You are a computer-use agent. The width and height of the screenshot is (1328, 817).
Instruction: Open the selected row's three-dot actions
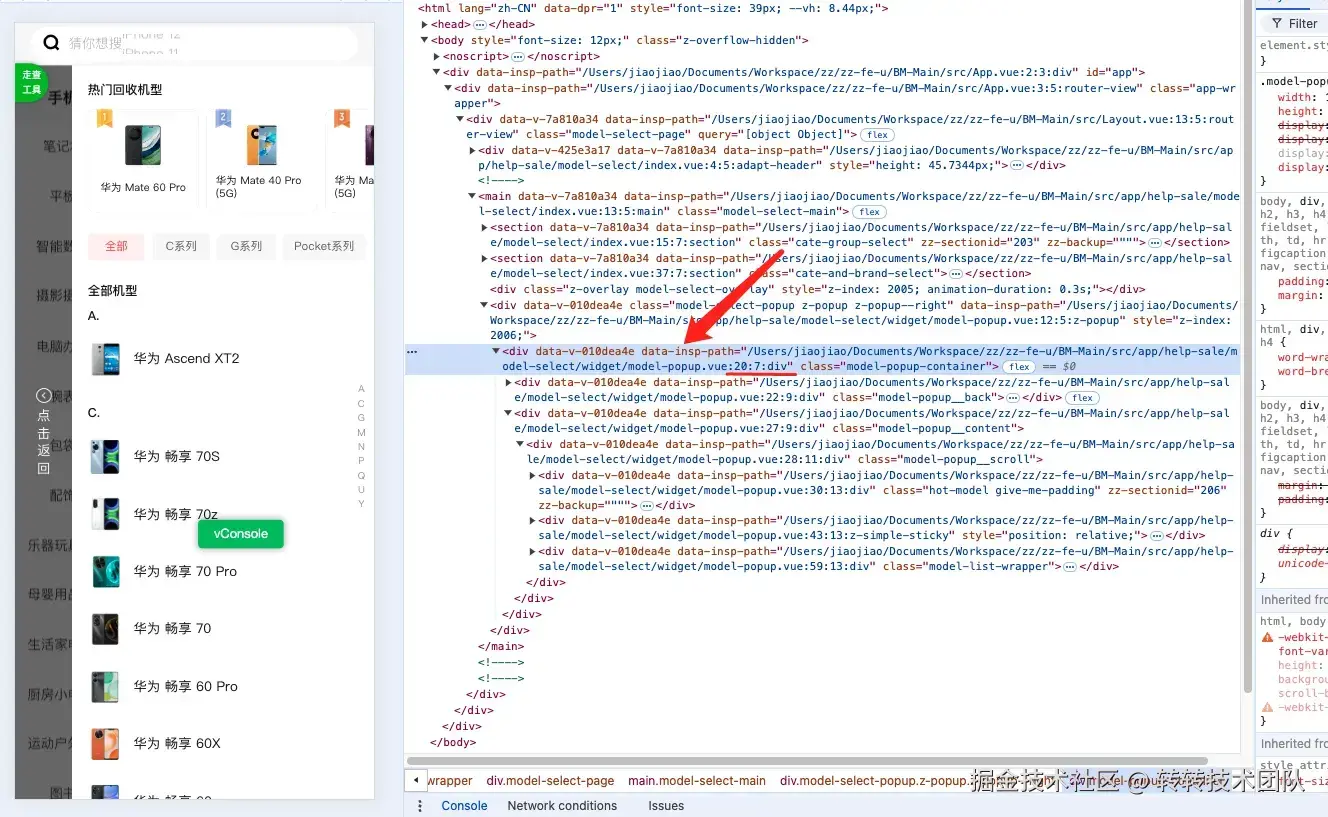point(412,352)
